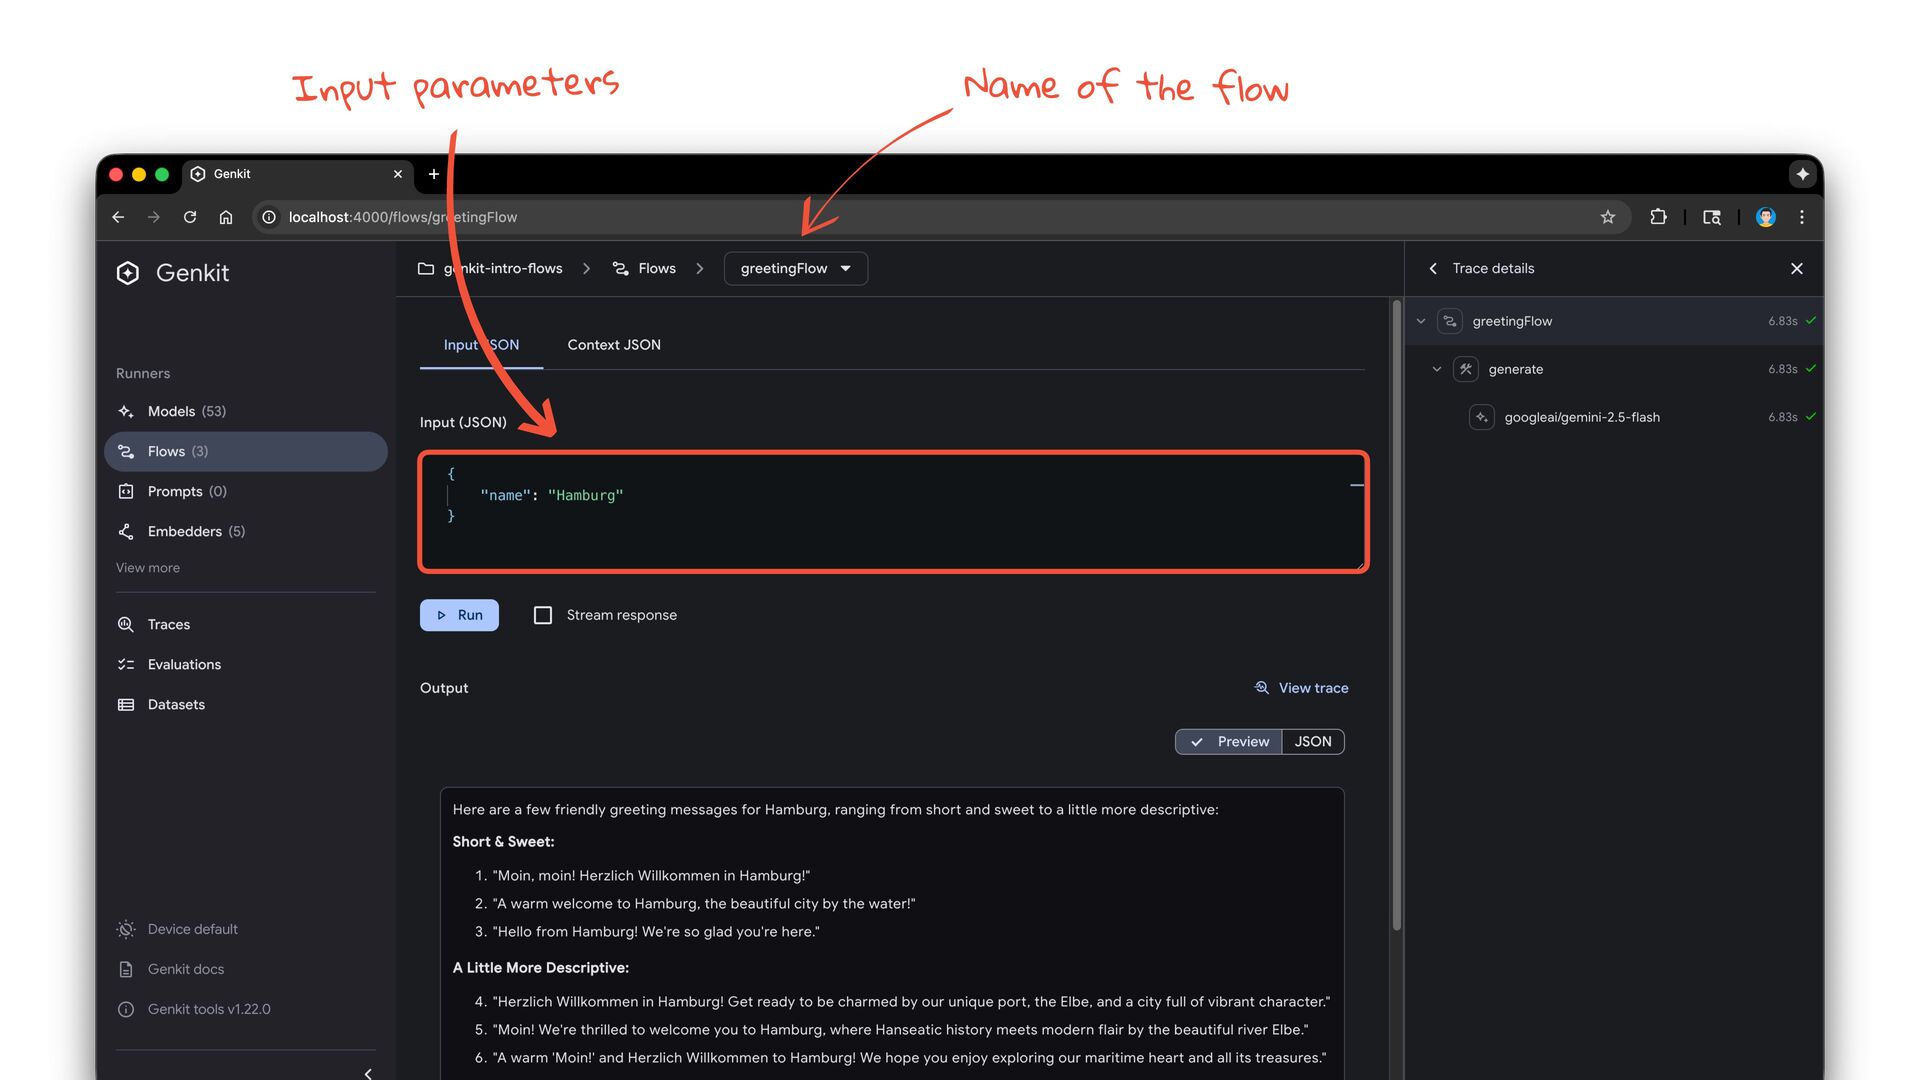
Task: Enable Stream response checkbox
Action: (543, 615)
